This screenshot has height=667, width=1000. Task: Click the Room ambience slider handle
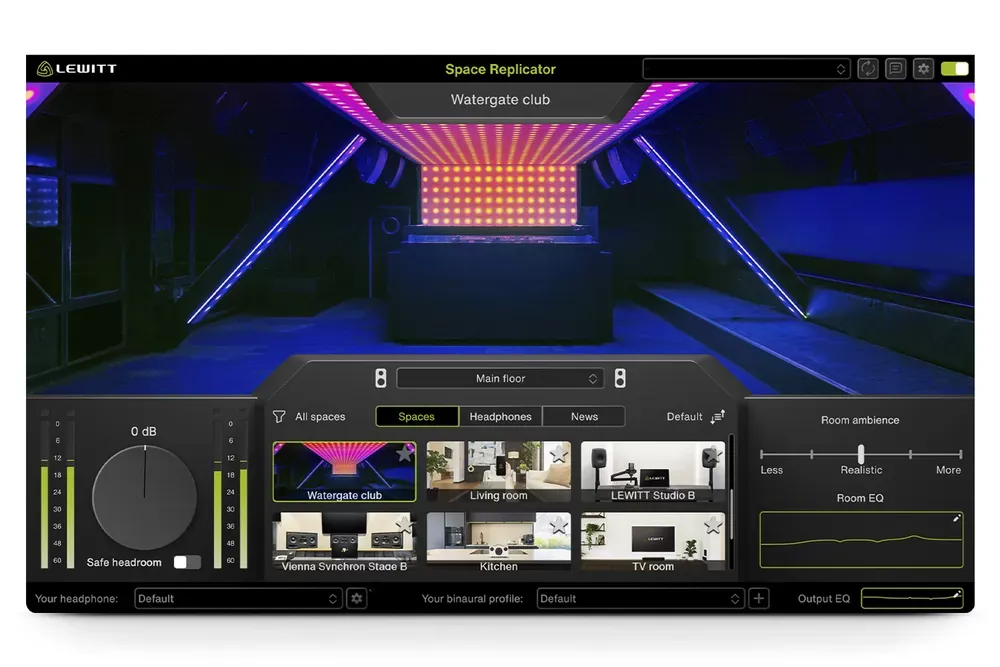861,454
